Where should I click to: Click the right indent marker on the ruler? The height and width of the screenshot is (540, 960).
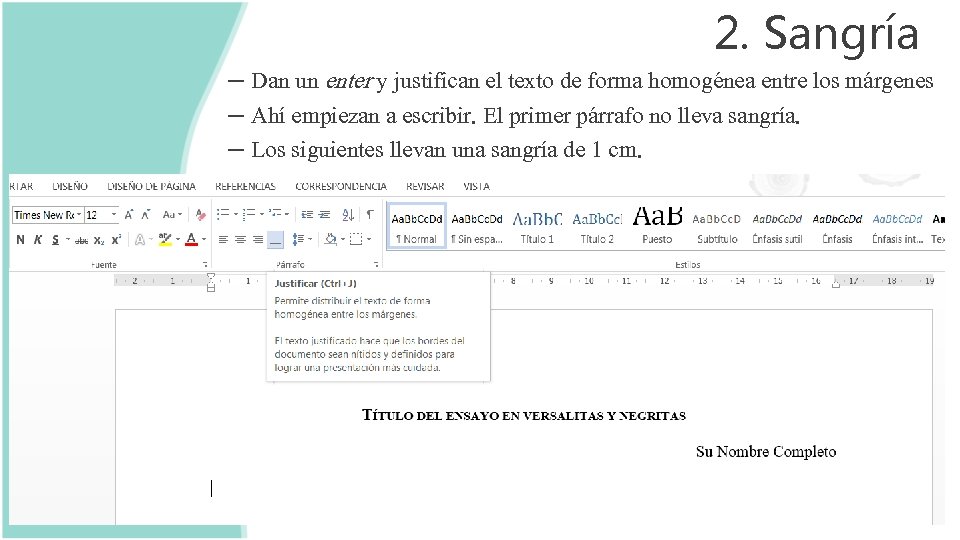[x=836, y=283]
